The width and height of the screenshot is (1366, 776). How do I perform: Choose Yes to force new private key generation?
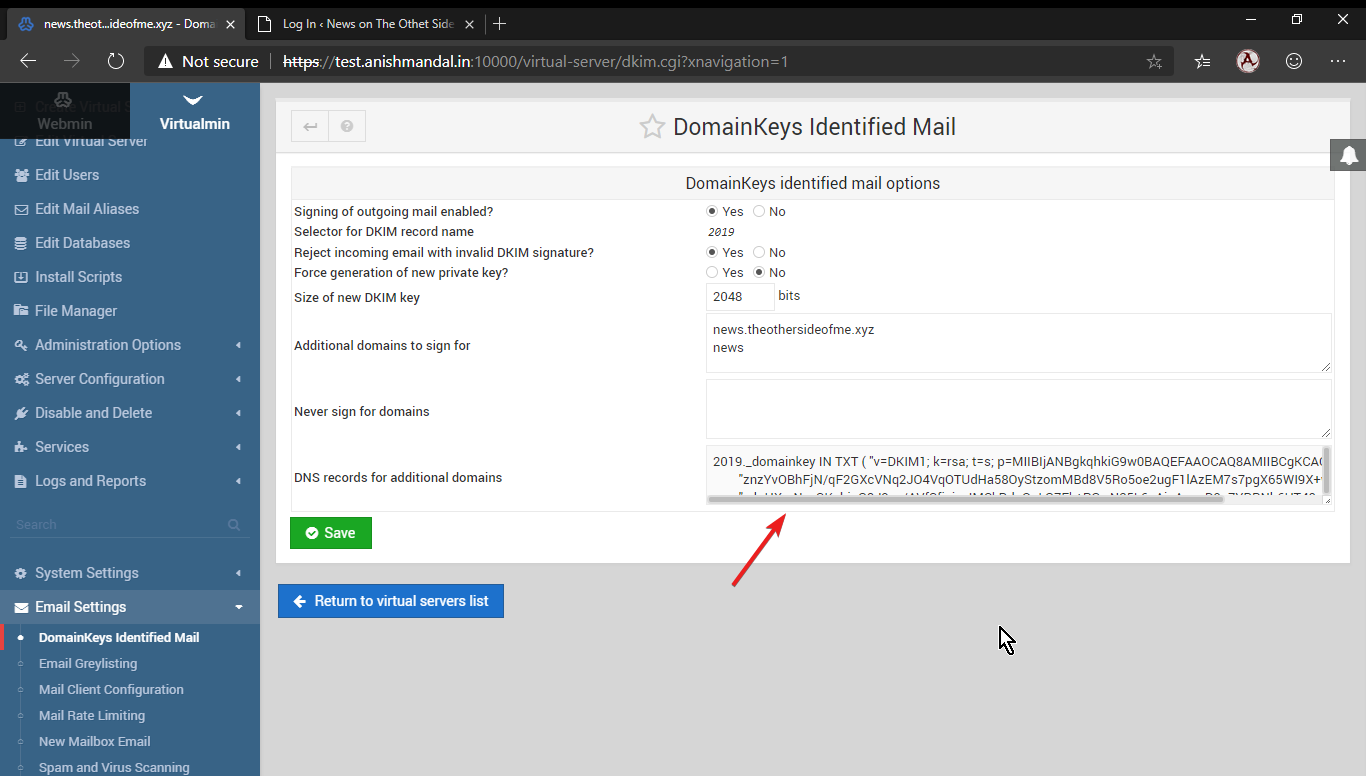[x=712, y=273]
